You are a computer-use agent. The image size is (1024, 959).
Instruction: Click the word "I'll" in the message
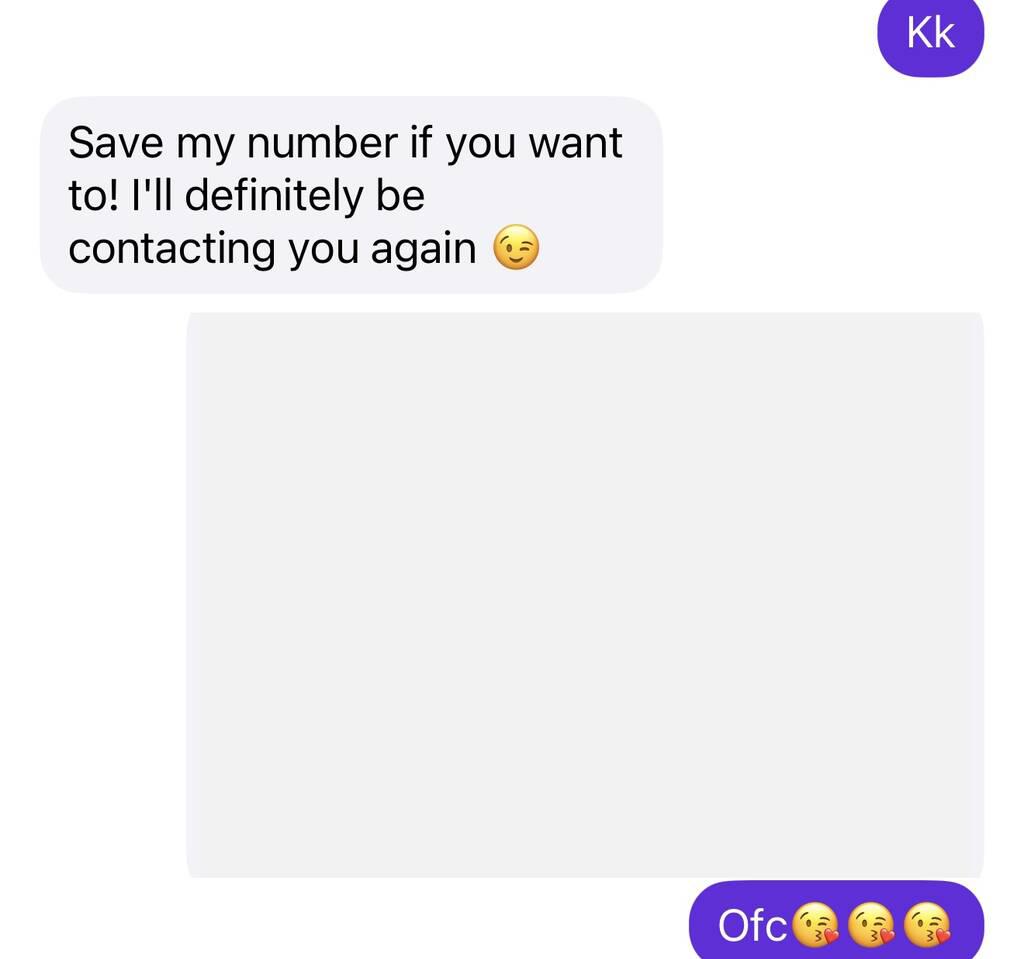tap(152, 195)
